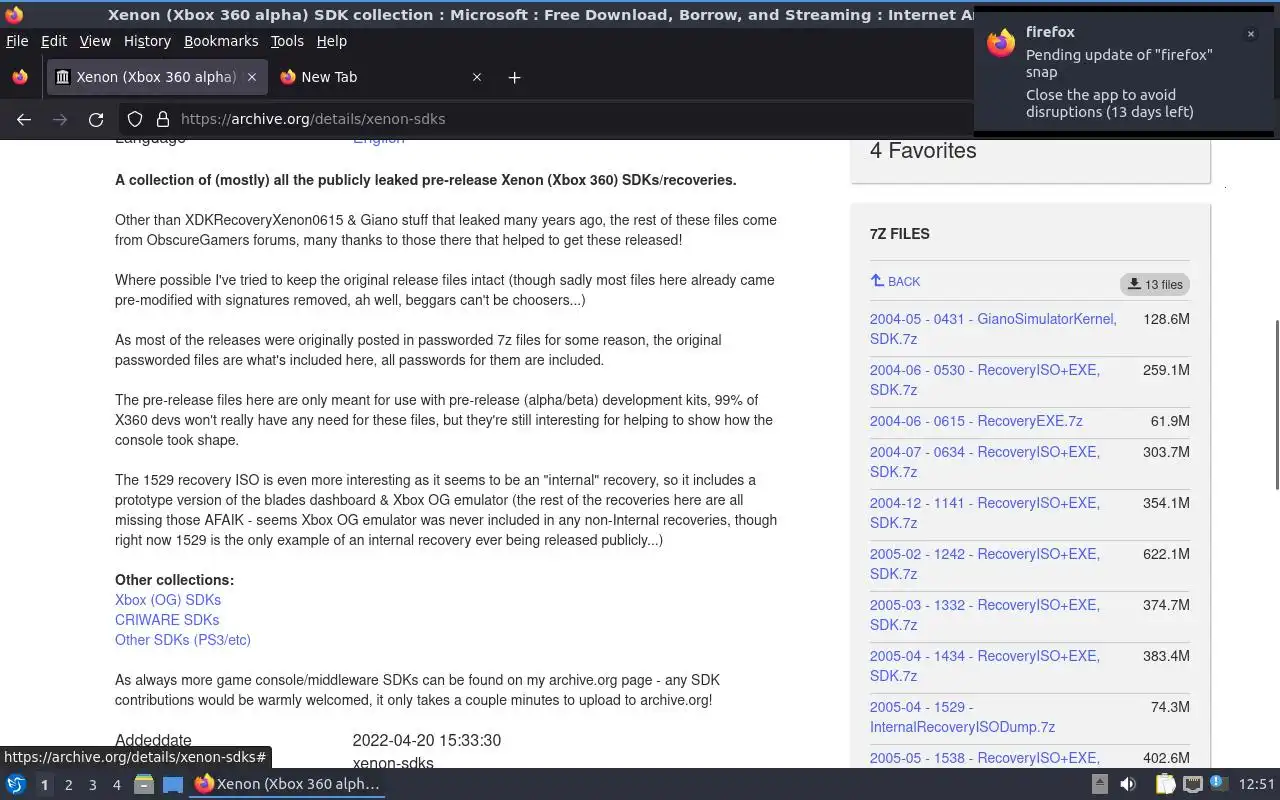
Task: Click the 7Z FILES heading
Action: point(900,234)
